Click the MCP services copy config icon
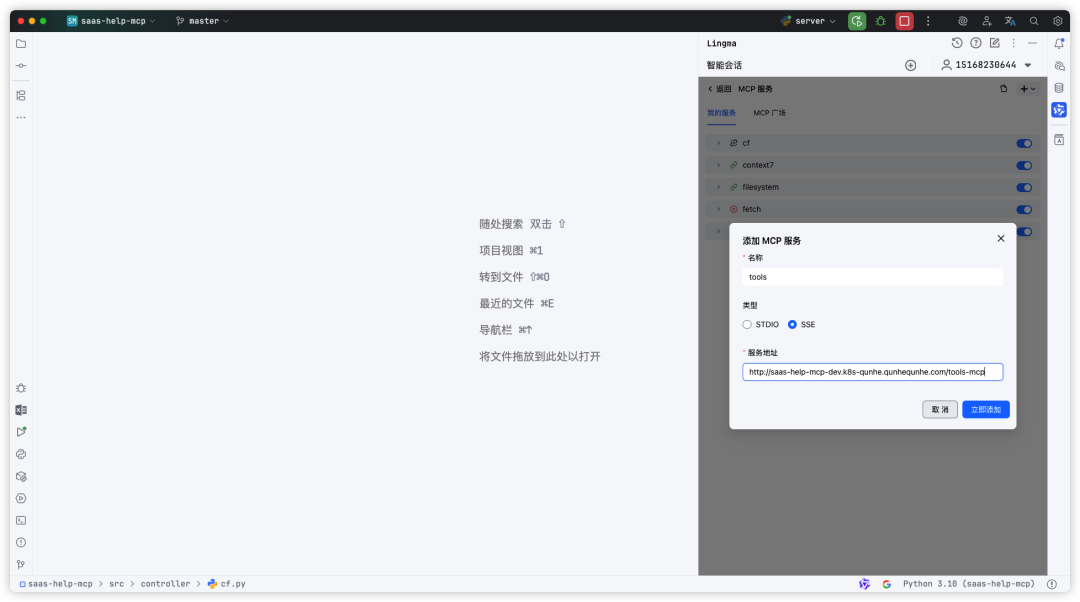The width and height of the screenshot is (1080, 602). click(1004, 89)
